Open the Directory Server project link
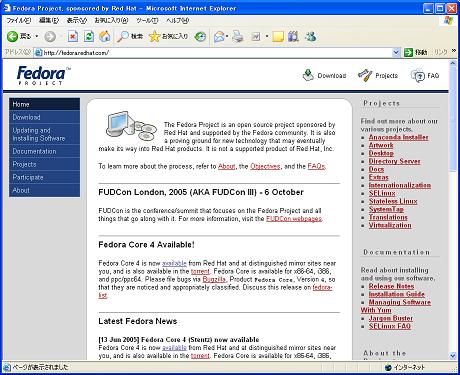Viewport: 460px width, 375px height. coord(394,161)
